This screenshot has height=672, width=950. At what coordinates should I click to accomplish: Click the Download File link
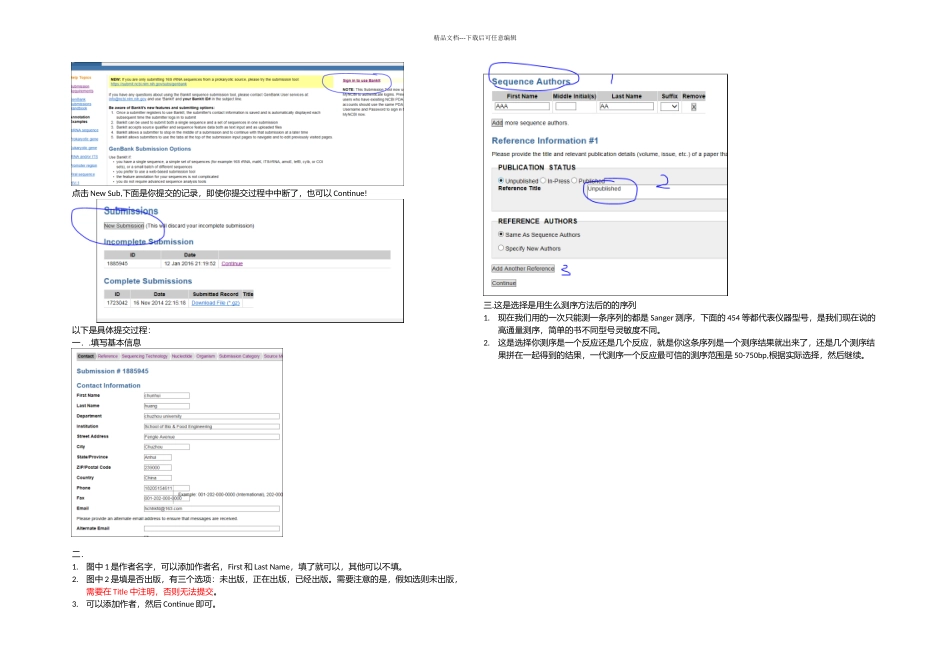pyautogui.click(x=215, y=302)
